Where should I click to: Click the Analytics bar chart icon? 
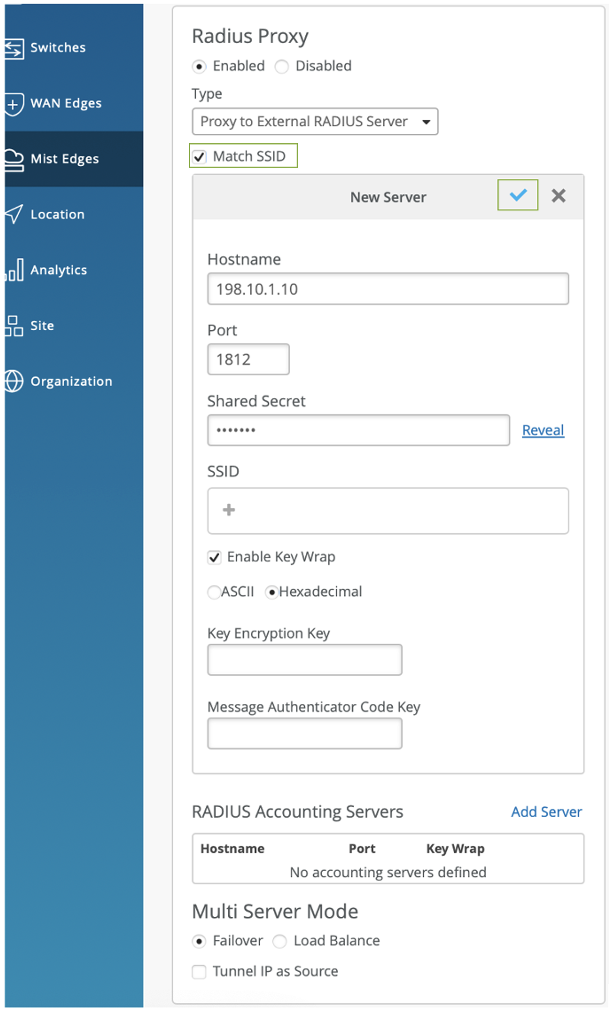pyautogui.click(x=13, y=270)
